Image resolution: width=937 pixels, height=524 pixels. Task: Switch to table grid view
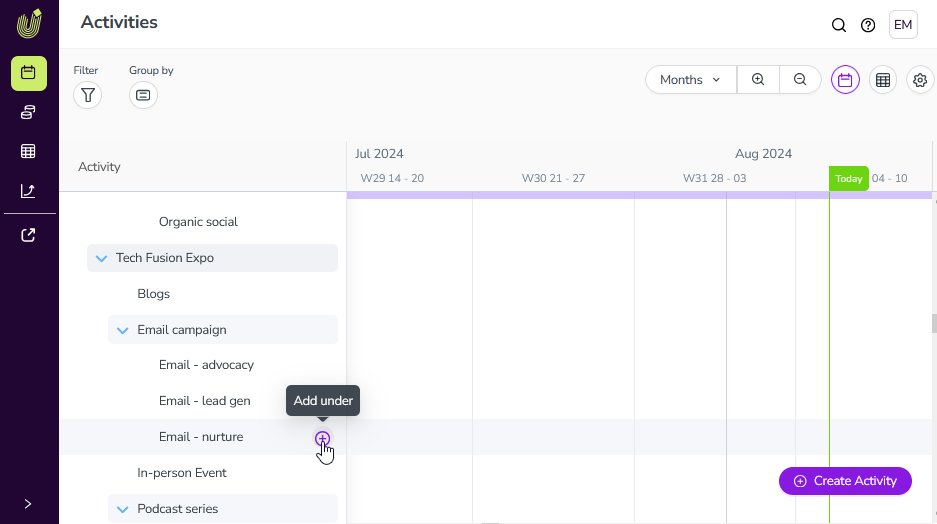pos(883,80)
